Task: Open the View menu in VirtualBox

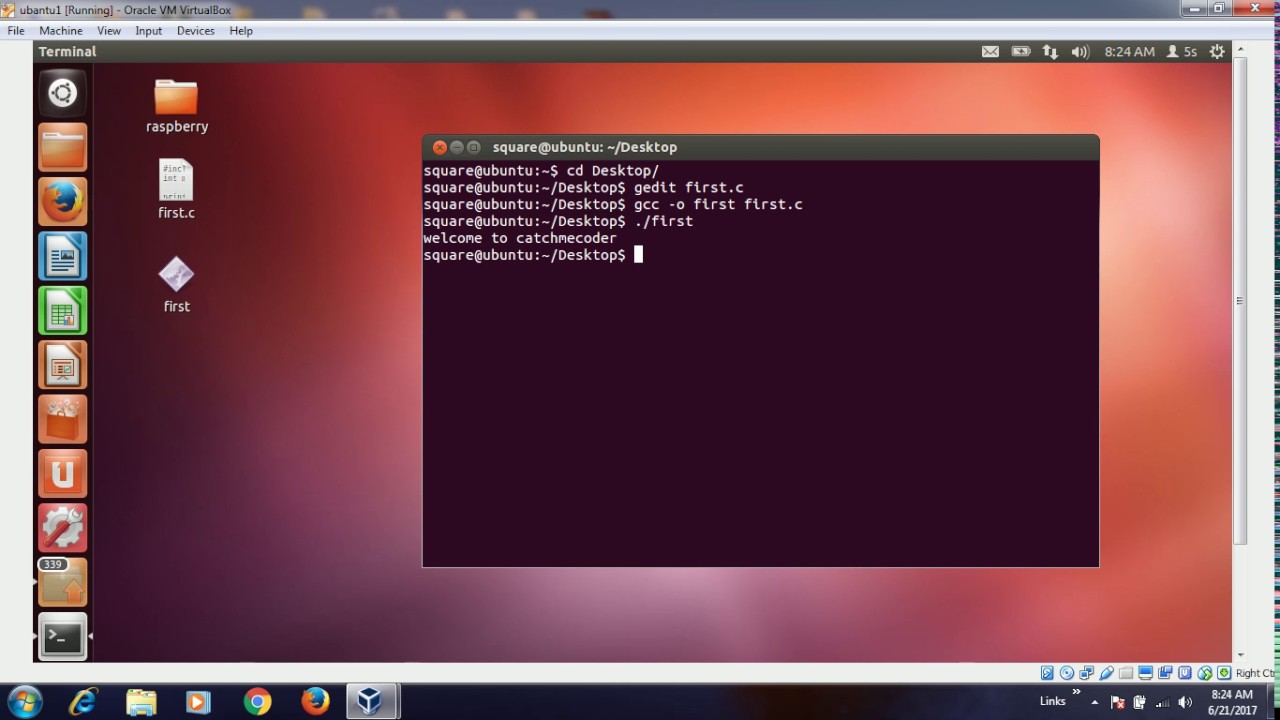Action: [109, 31]
